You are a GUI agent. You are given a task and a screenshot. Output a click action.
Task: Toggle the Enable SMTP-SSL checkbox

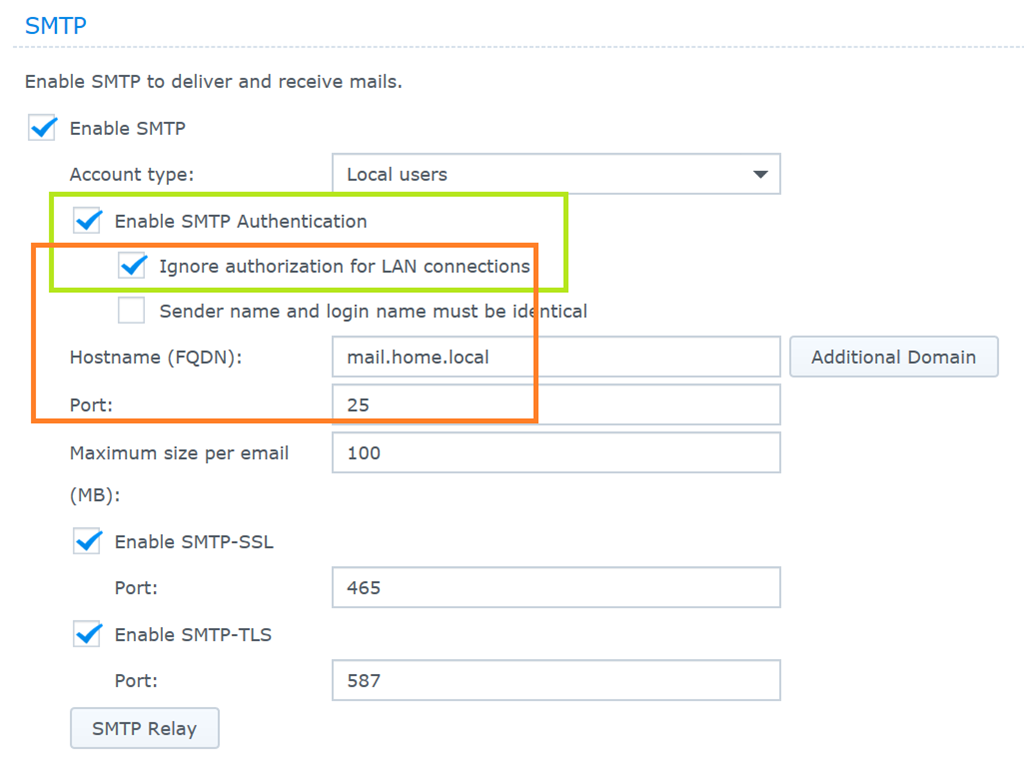(x=88, y=542)
